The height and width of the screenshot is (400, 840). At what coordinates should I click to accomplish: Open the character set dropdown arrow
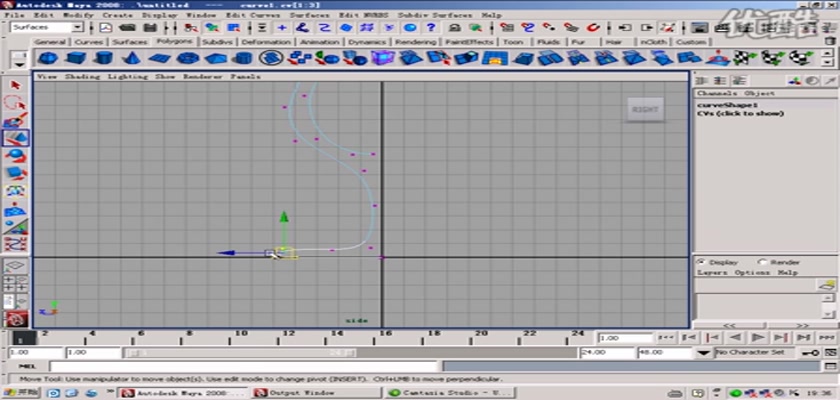[x=703, y=352]
